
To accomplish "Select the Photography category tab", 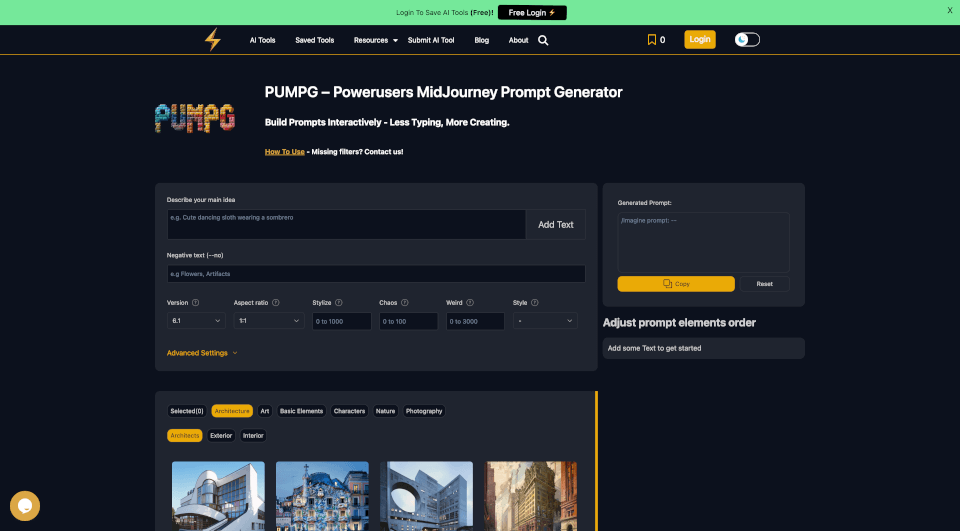I will [424, 411].
